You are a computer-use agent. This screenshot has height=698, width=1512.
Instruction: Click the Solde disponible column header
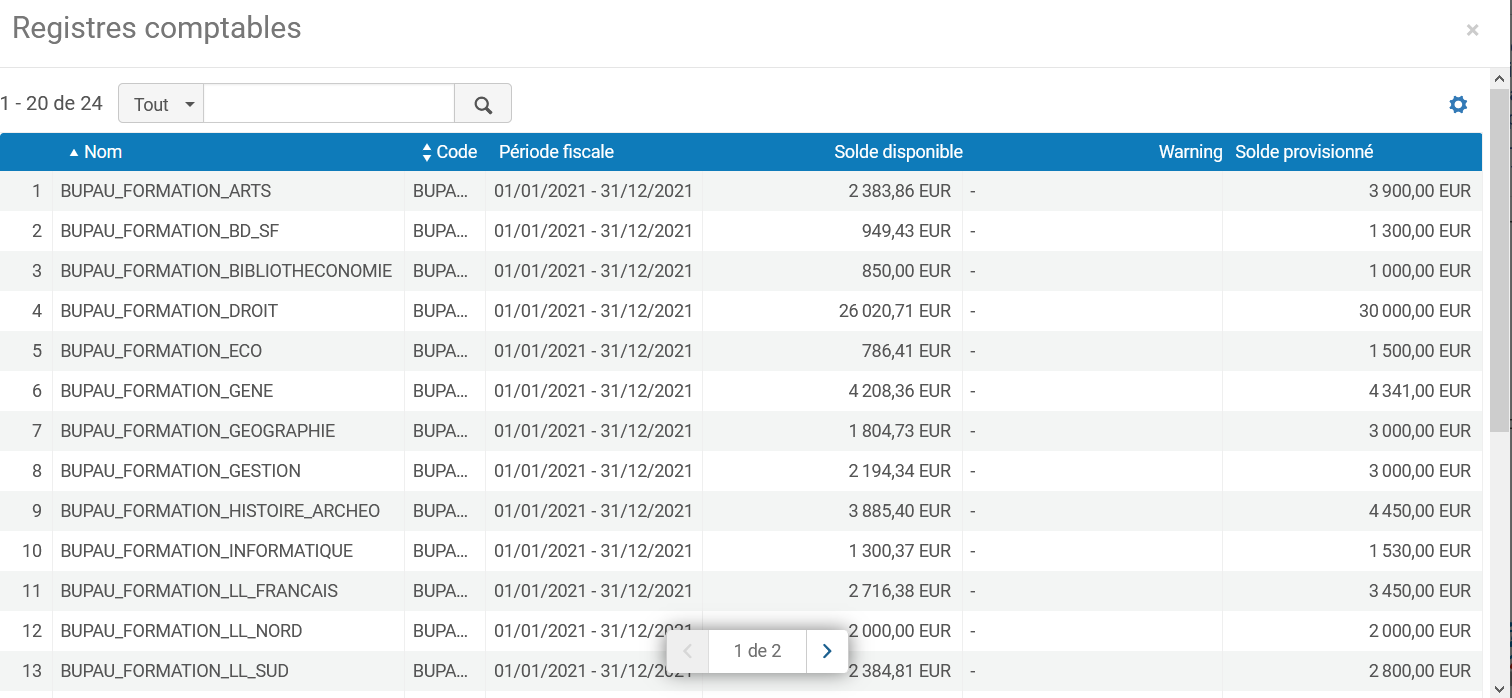[x=898, y=152]
